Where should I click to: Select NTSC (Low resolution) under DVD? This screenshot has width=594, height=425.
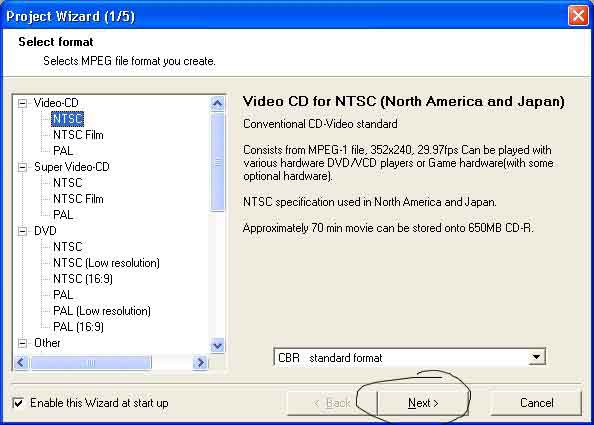pos(106,263)
